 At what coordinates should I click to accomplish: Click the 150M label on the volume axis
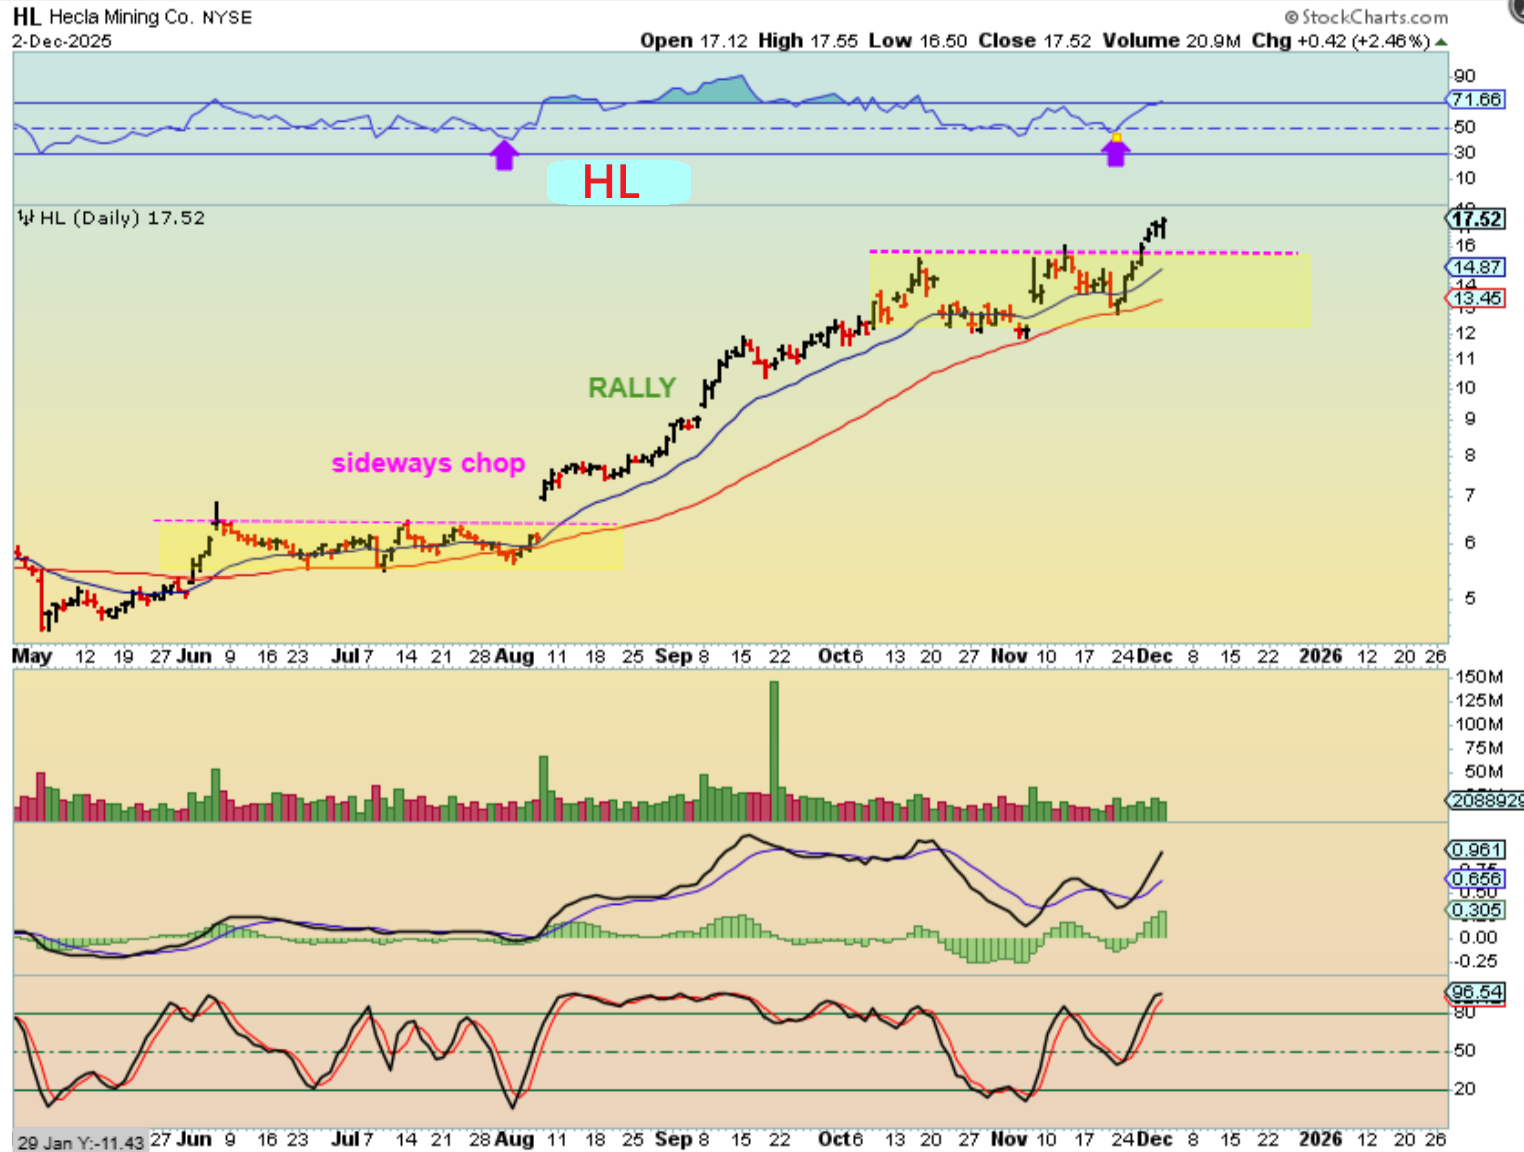[x=1480, y=677]
